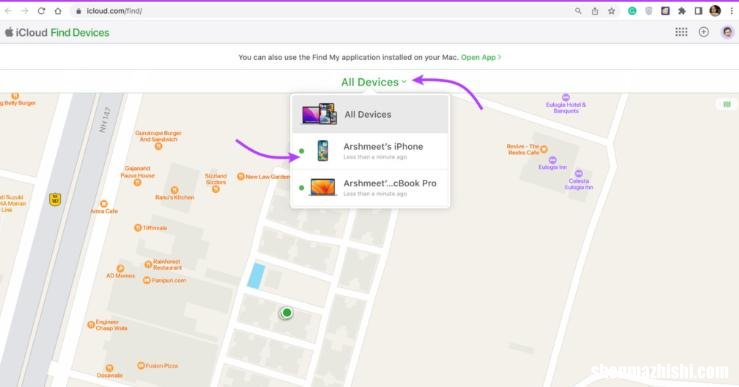Click the iCloud logo in the header
The width and height of the screenshot is (739, 387).
pyautogui.click(x=26, y=33)
